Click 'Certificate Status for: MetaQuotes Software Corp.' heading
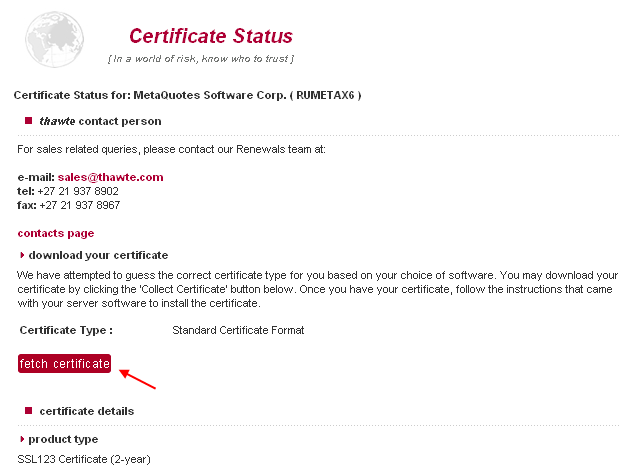The height and width of the screenshot is (472, 622). coord(187,95)
